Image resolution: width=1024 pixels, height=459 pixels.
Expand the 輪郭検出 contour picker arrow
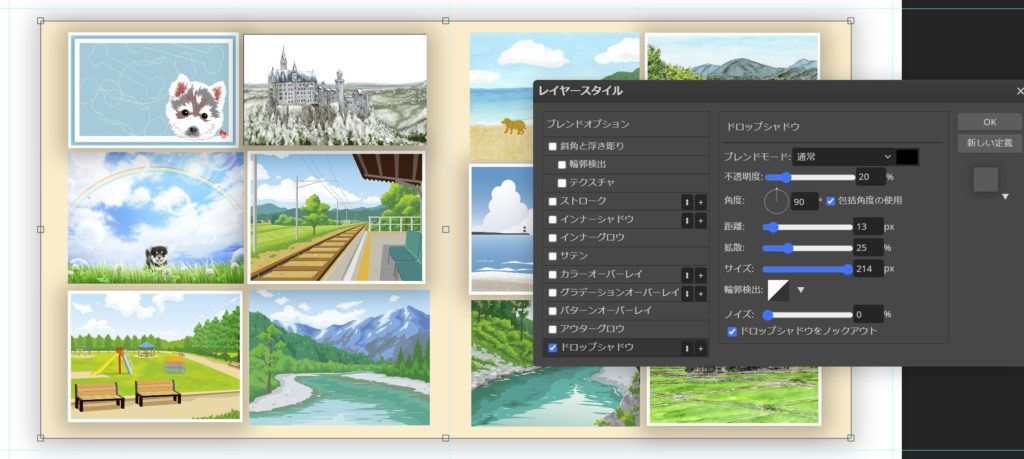[800, 290]
